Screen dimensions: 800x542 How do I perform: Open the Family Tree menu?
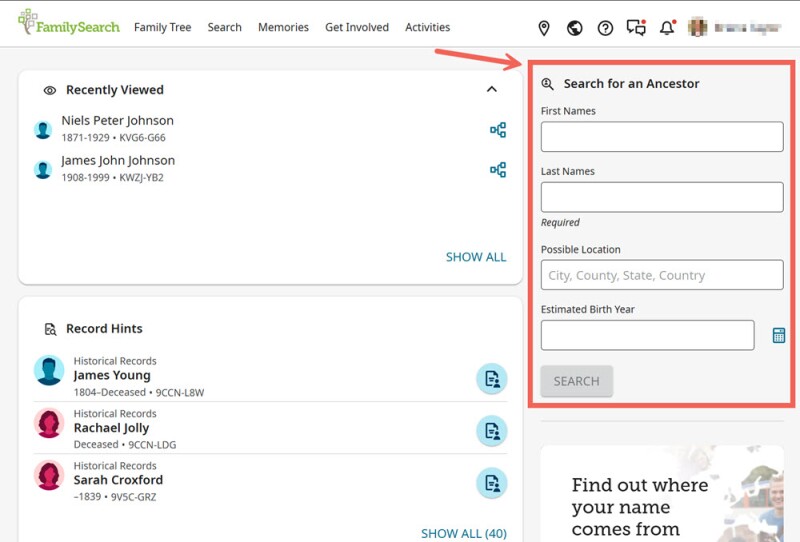(x=163, y=27)
